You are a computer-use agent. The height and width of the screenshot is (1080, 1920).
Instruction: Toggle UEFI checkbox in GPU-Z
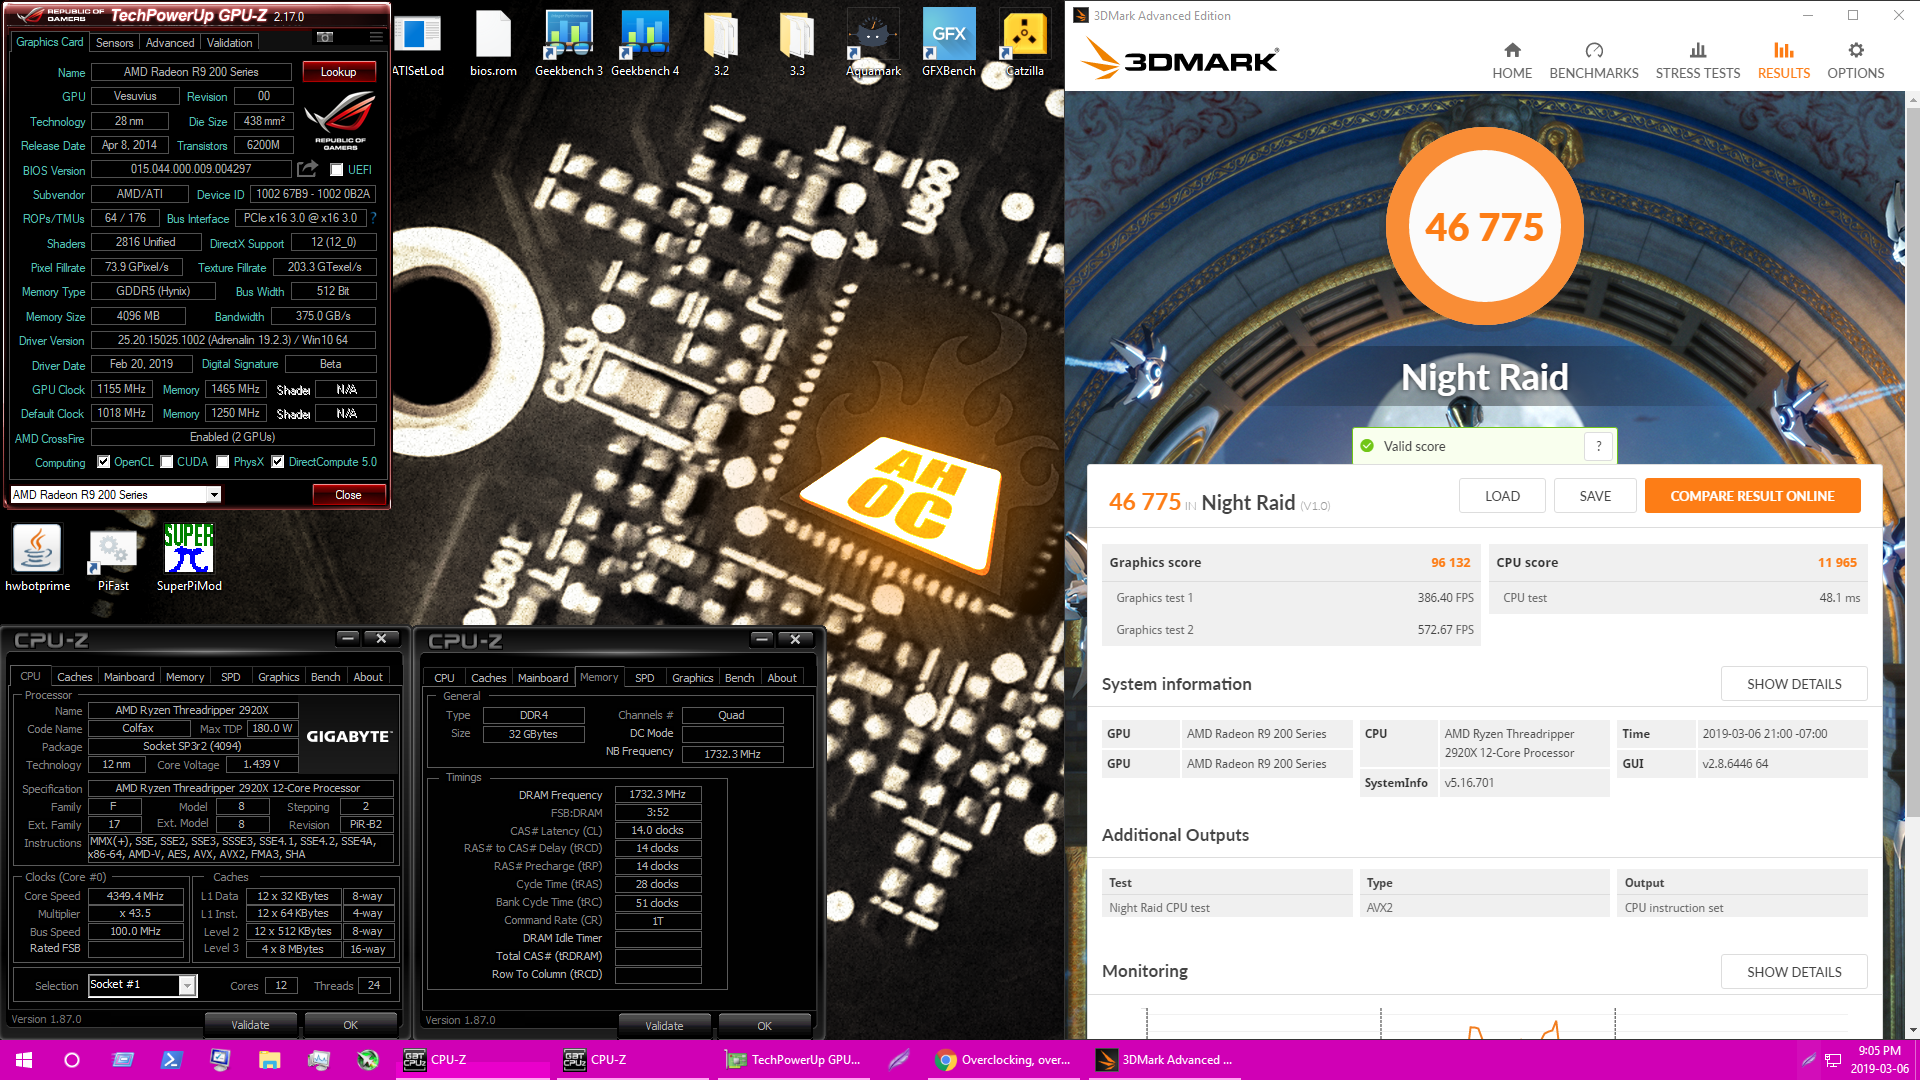337,170
